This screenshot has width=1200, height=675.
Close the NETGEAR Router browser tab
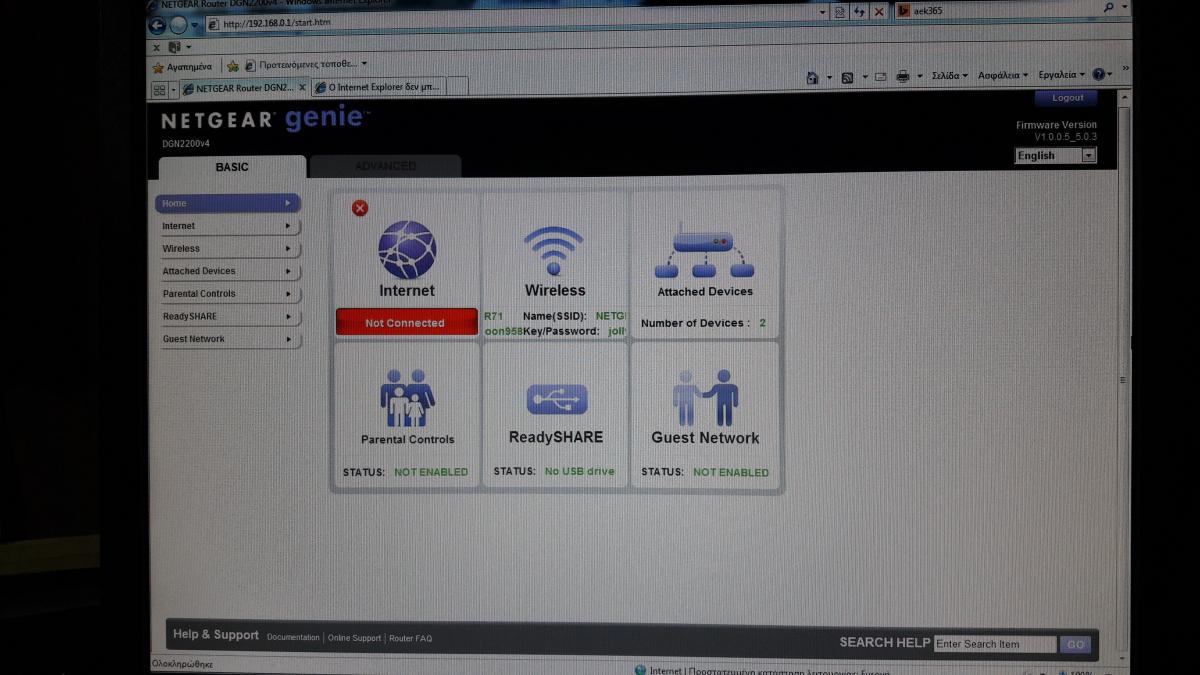click(303, 88)
